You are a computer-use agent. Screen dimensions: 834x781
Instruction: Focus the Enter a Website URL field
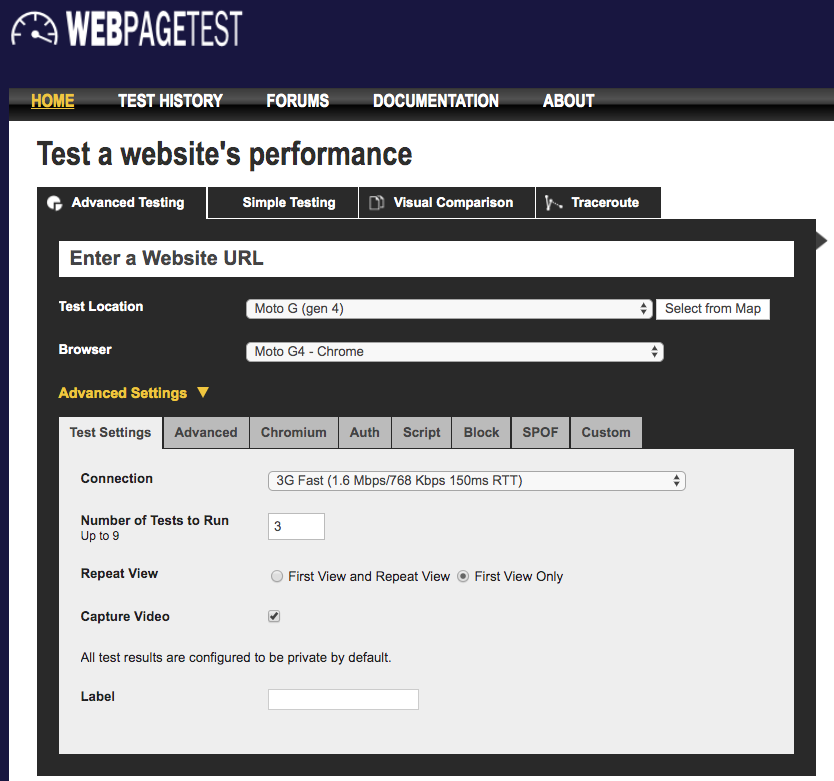tap(426, 259)
